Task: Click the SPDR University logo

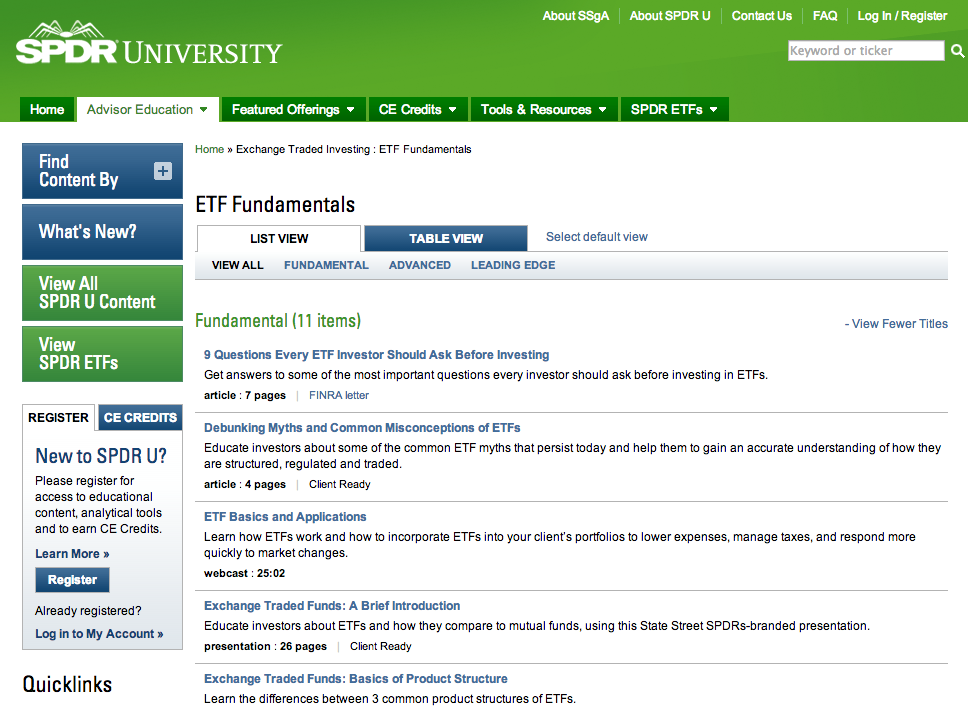Action: coord(149,43)
